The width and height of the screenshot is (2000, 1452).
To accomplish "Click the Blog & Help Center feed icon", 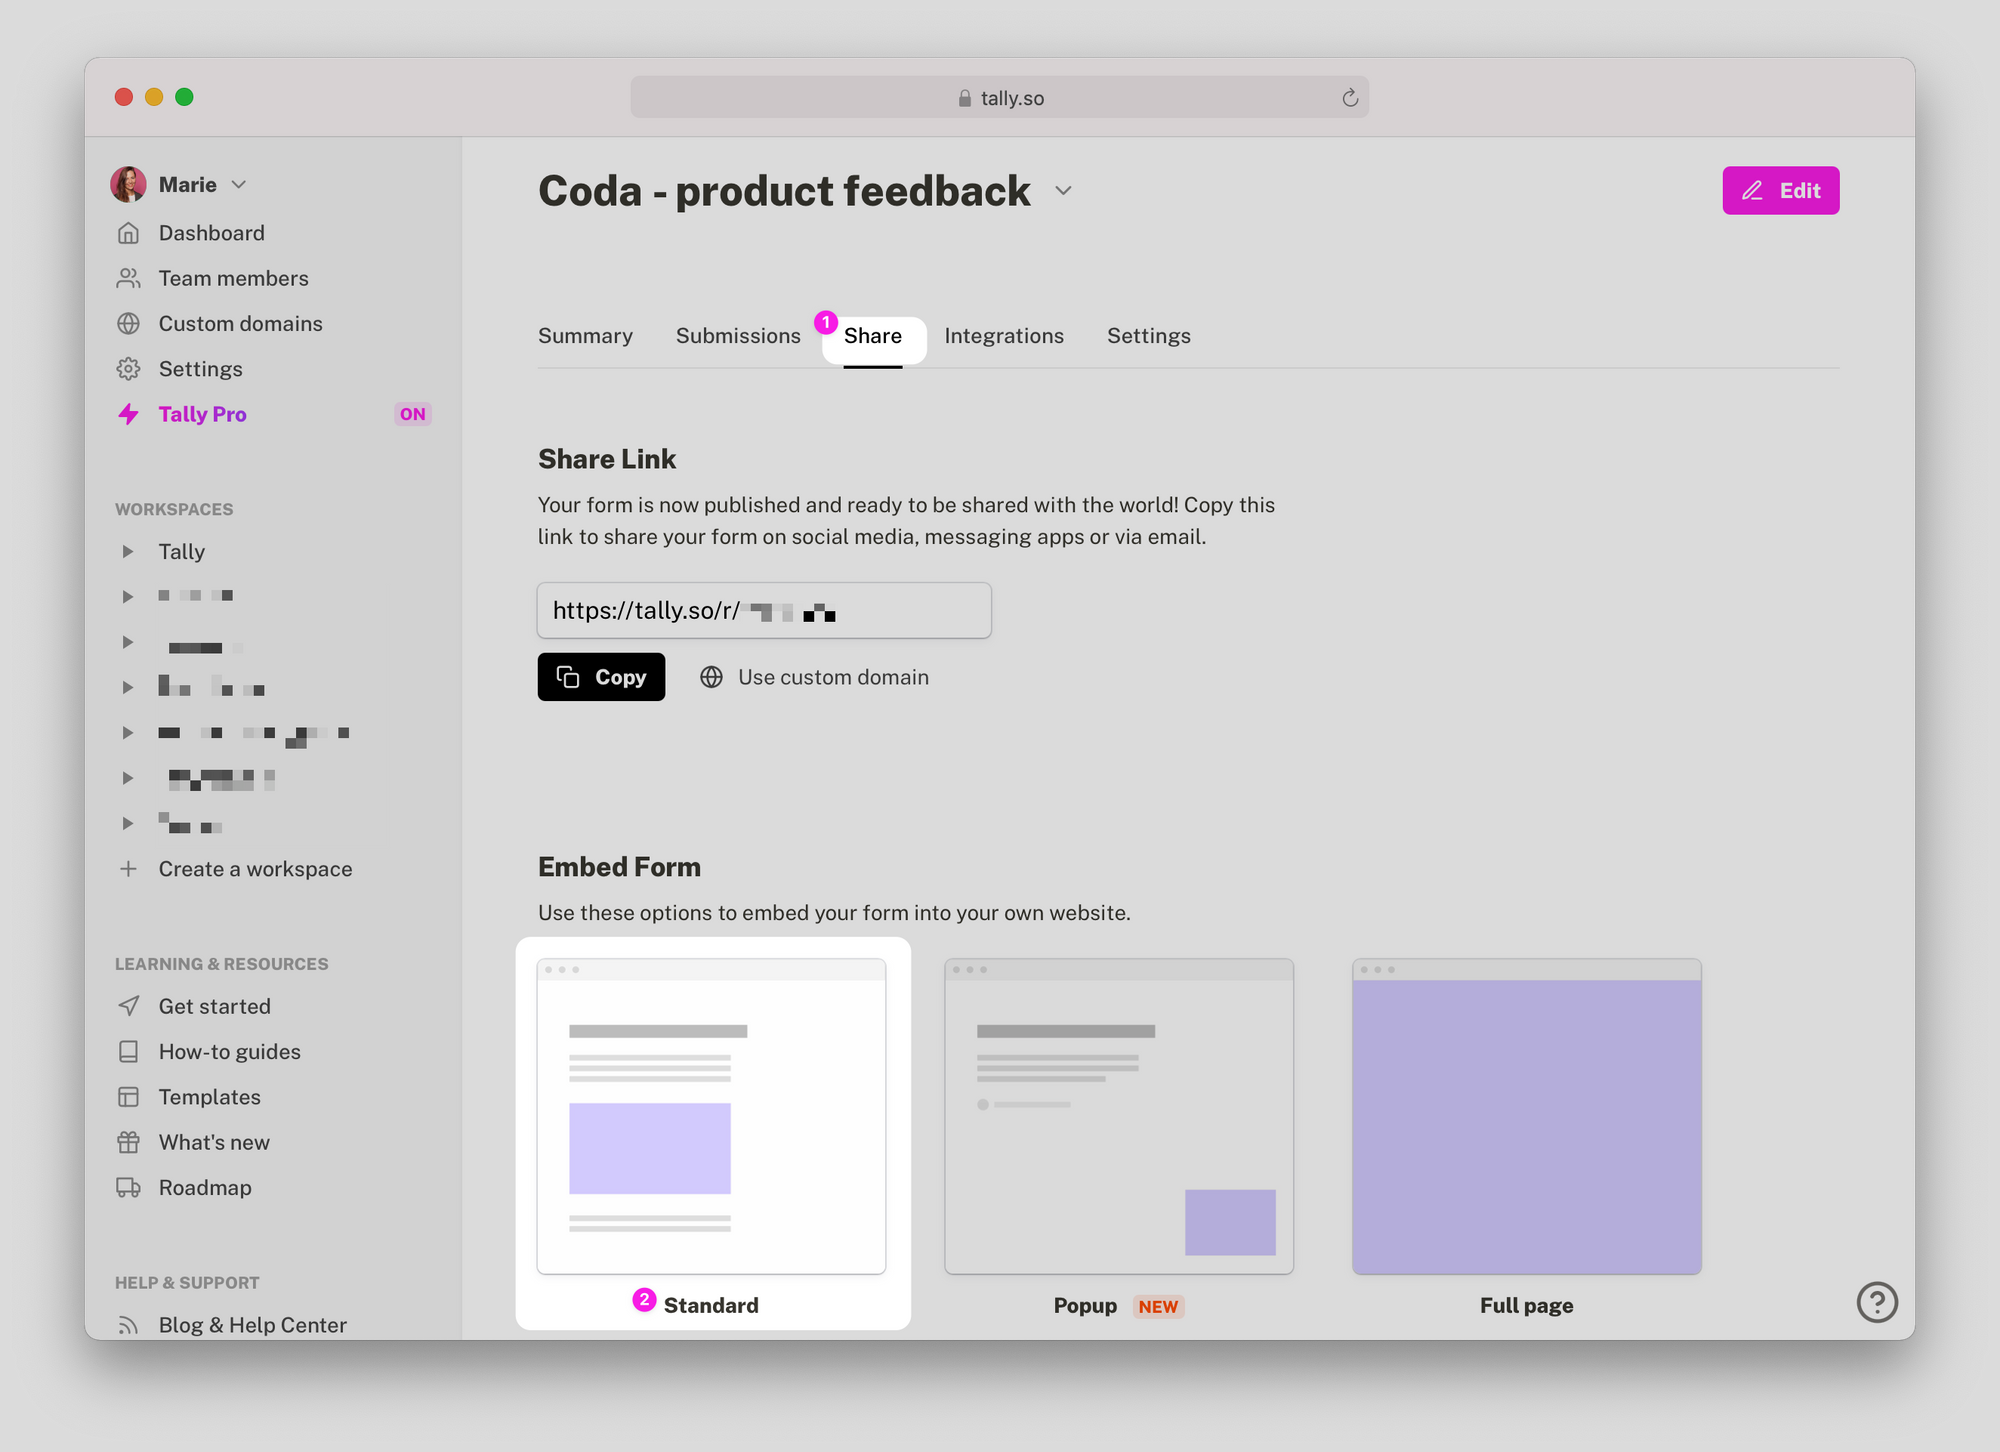I will click(x=128, y=1325).
